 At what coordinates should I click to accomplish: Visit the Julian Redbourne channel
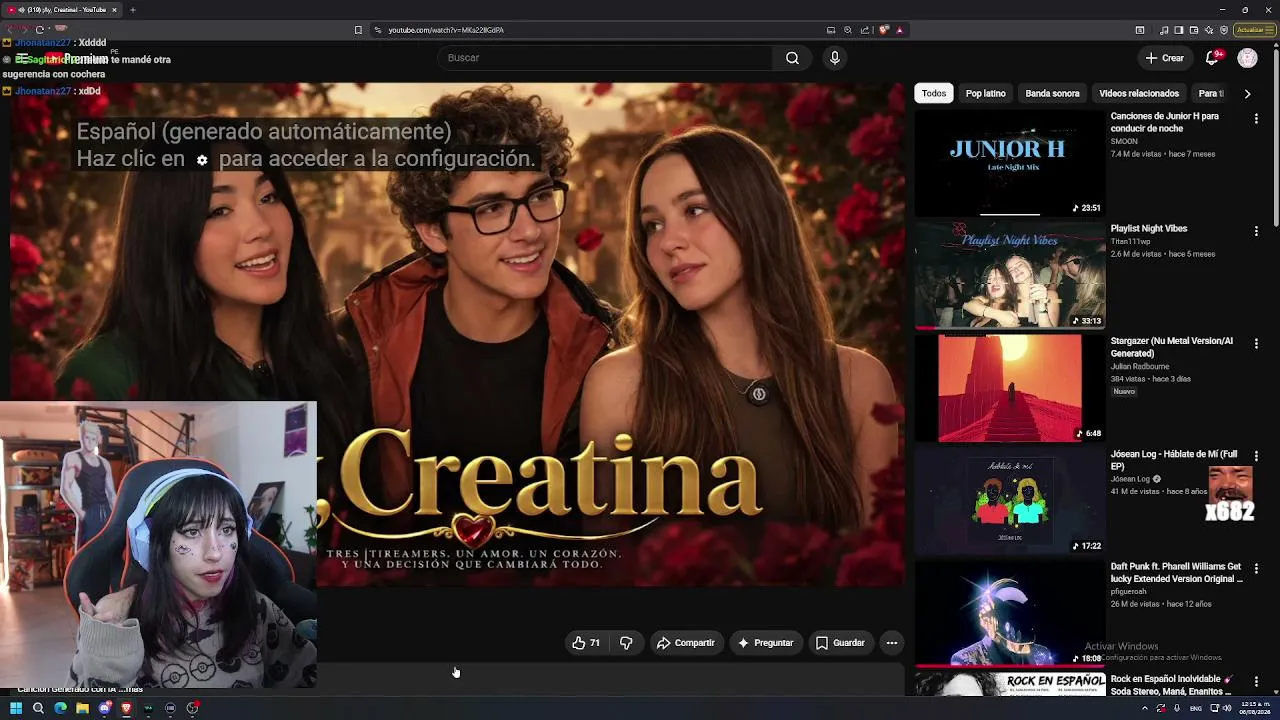pos(1140,367)
